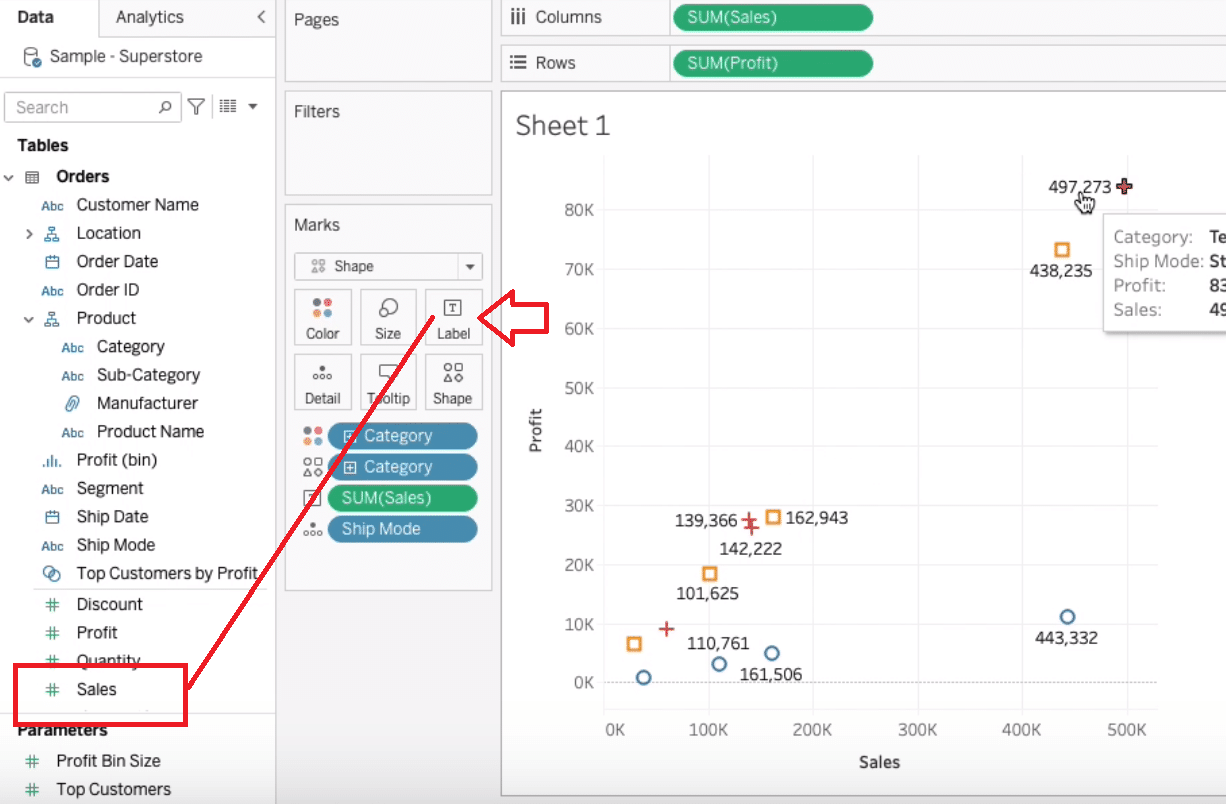
Task: Click the Columns shelf icon
Action: pos(518,17)
